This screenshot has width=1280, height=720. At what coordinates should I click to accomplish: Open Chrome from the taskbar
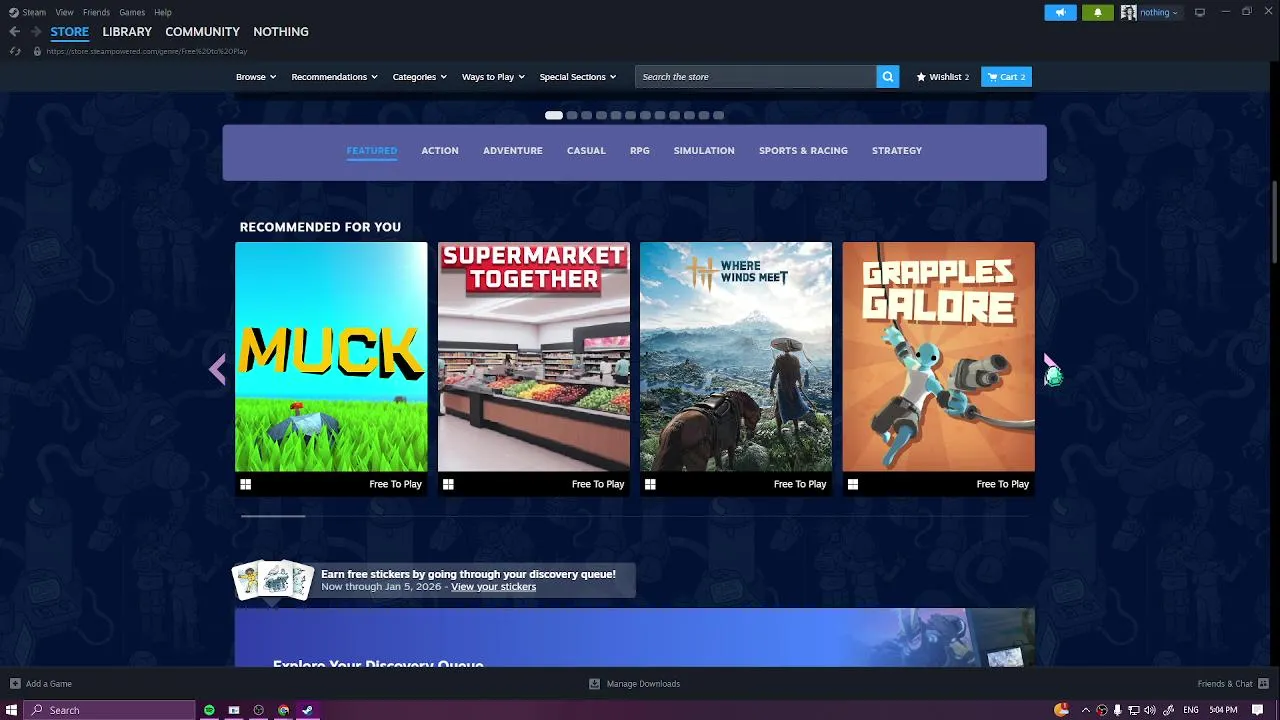pyautogui.click(x=283, y=710)
